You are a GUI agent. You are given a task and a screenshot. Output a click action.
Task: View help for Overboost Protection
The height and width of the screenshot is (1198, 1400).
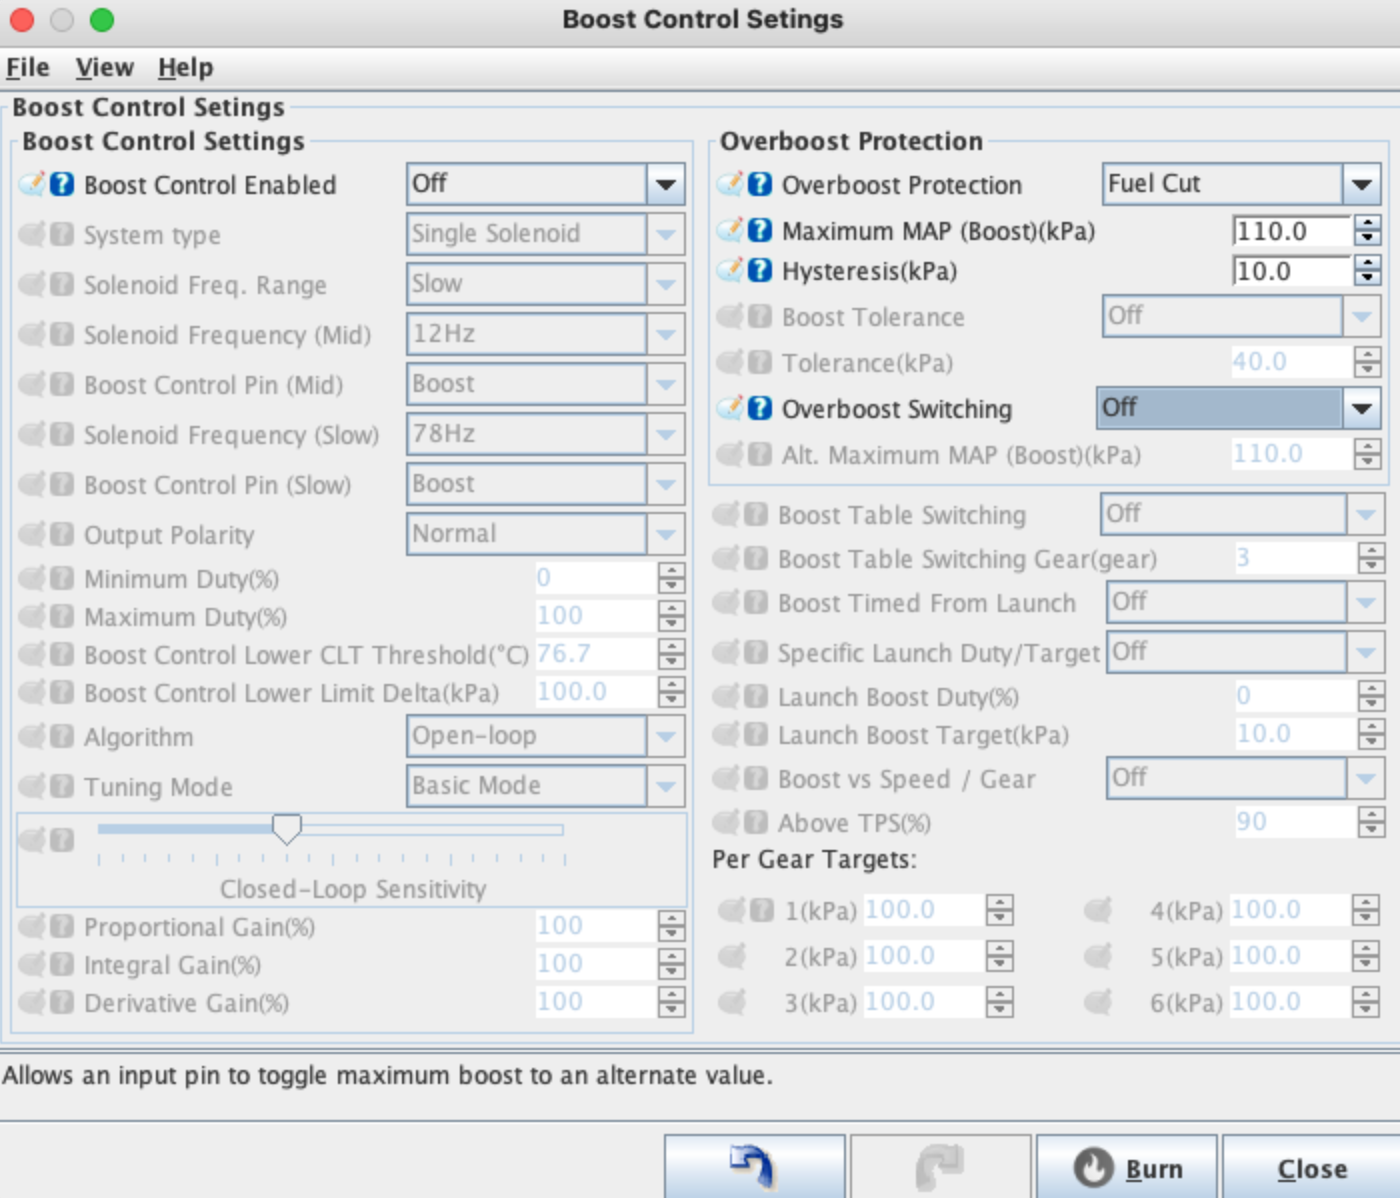[758, 184]
